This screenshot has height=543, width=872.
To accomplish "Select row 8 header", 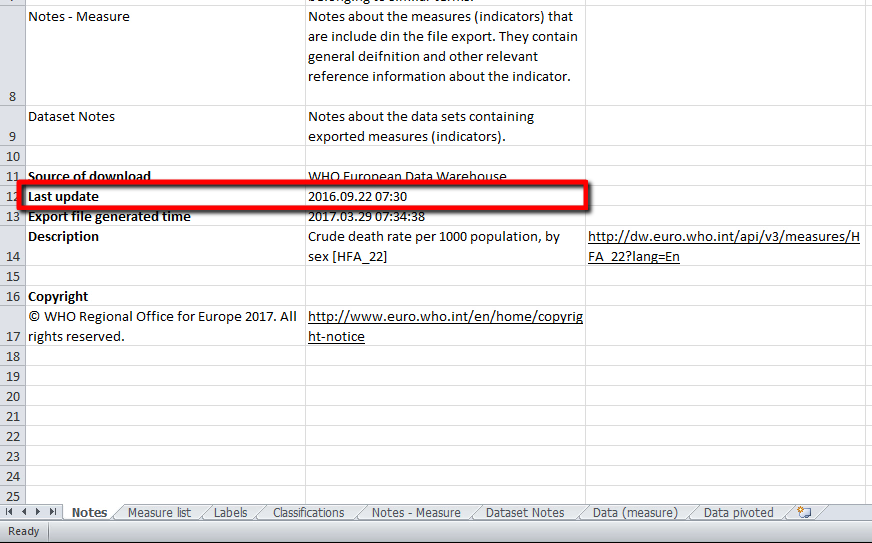I will tap(13, 56).
